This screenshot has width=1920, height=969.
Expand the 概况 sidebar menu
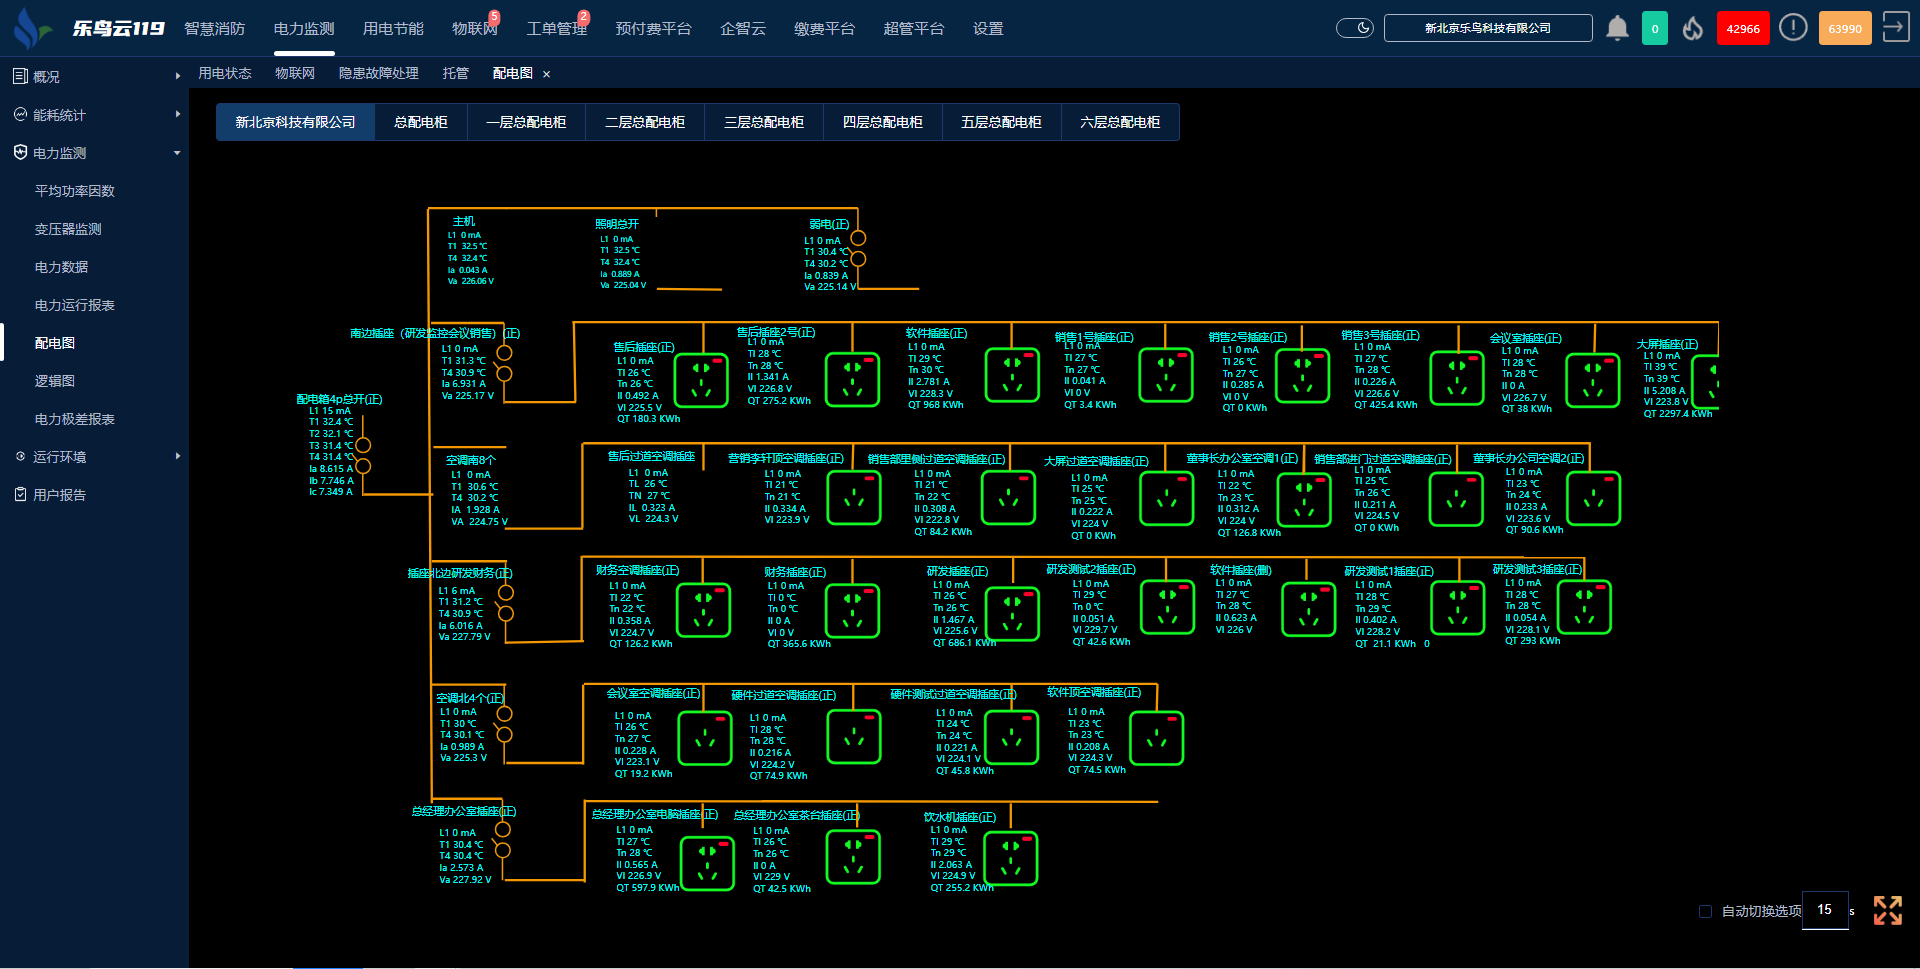(x=94, y=76)
